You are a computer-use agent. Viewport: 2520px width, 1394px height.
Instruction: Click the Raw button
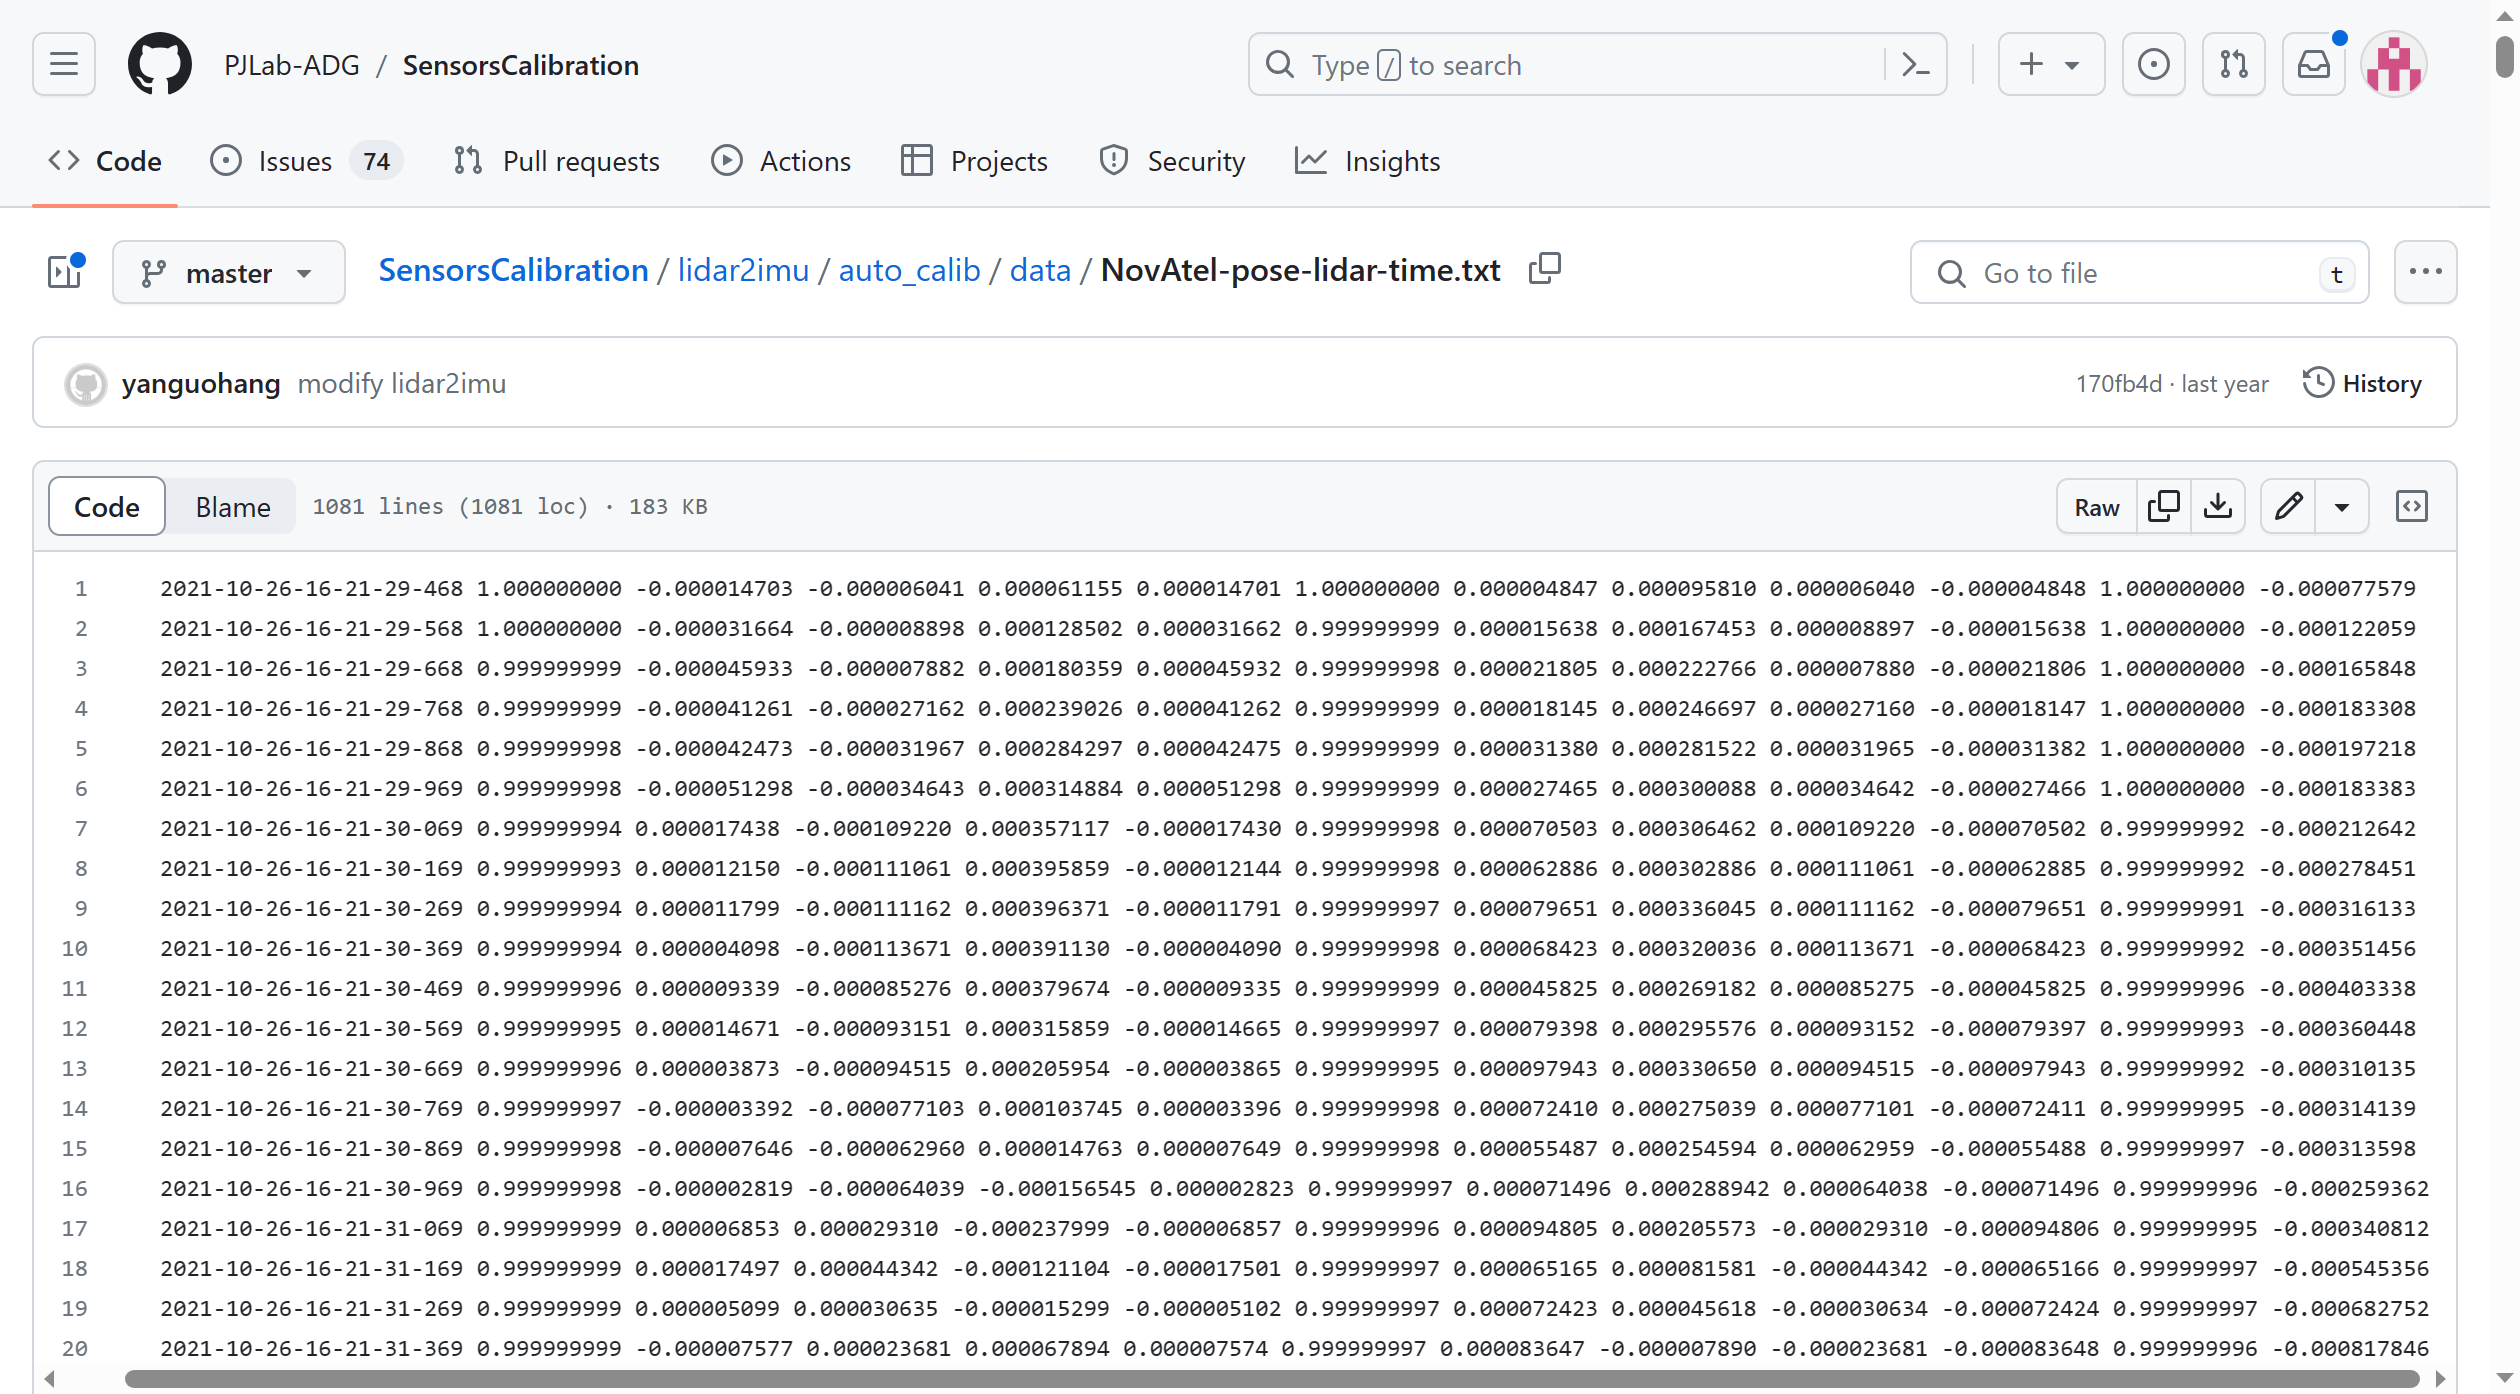[x=2096, y=507]
